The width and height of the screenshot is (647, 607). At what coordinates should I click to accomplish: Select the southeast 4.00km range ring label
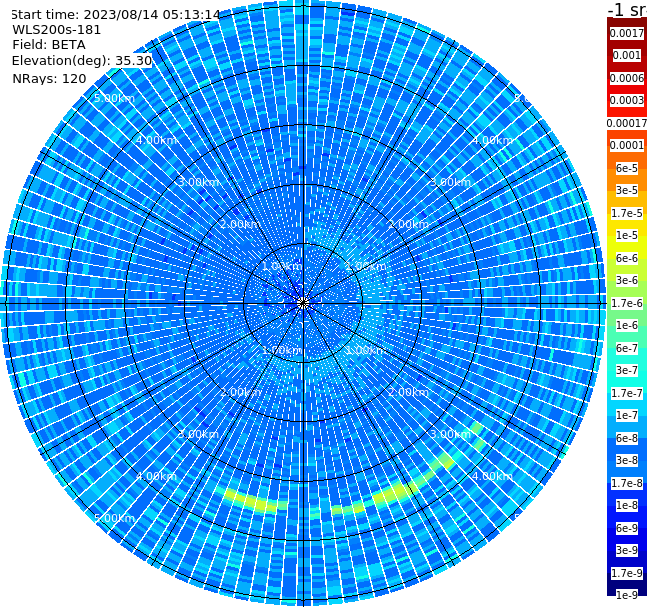pyautogui.click(x=492, y=476)
